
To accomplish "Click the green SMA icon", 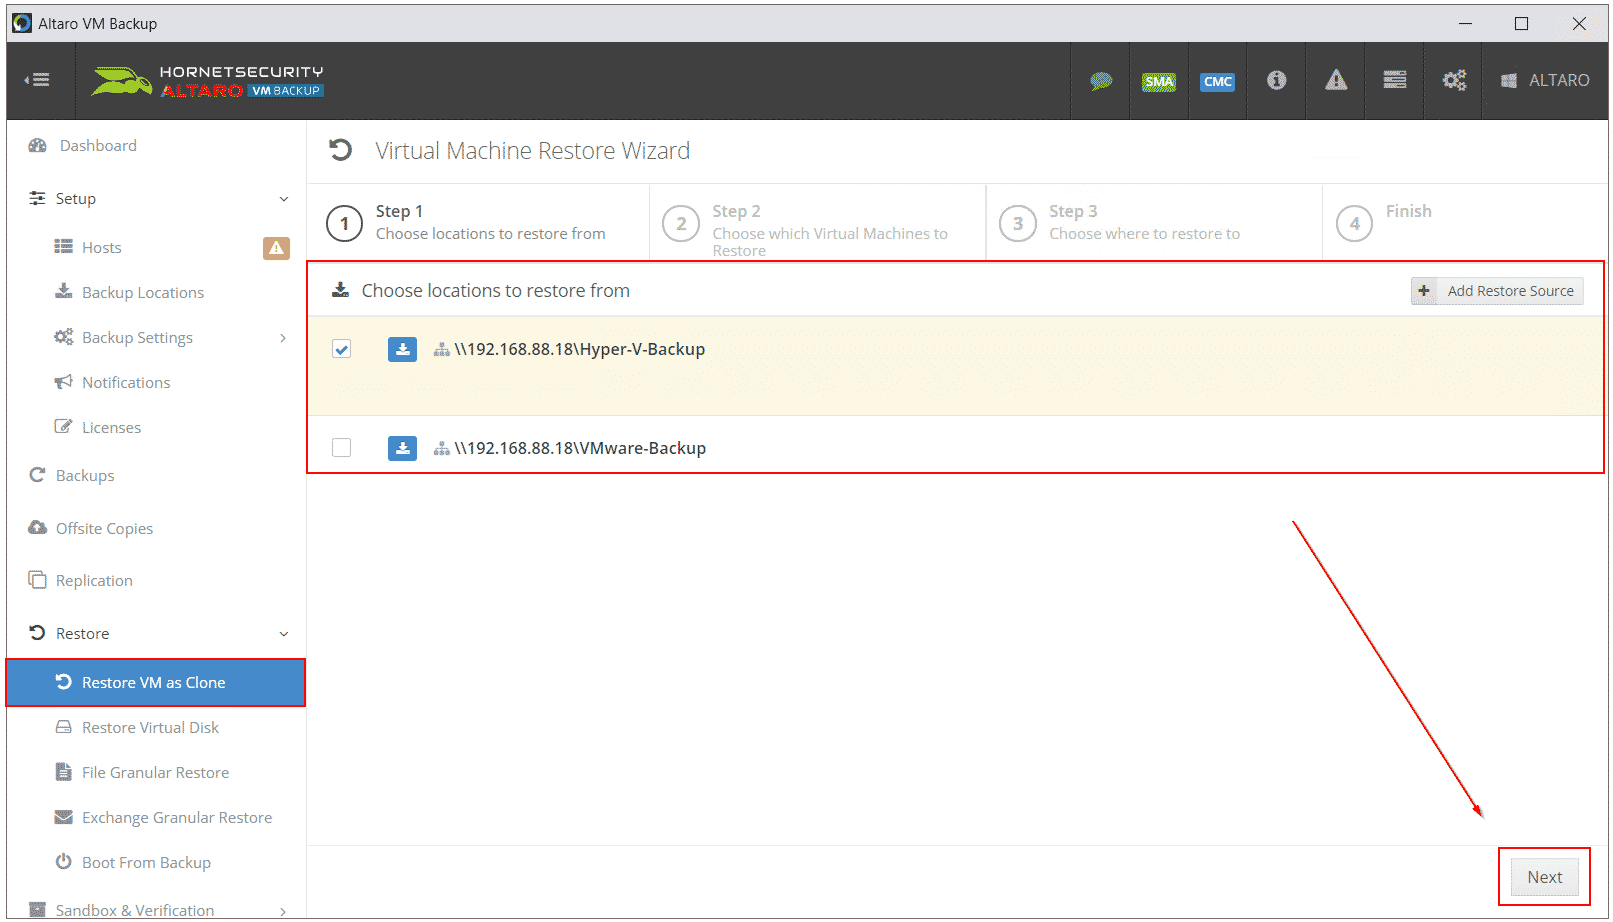I will [1159, 81].
